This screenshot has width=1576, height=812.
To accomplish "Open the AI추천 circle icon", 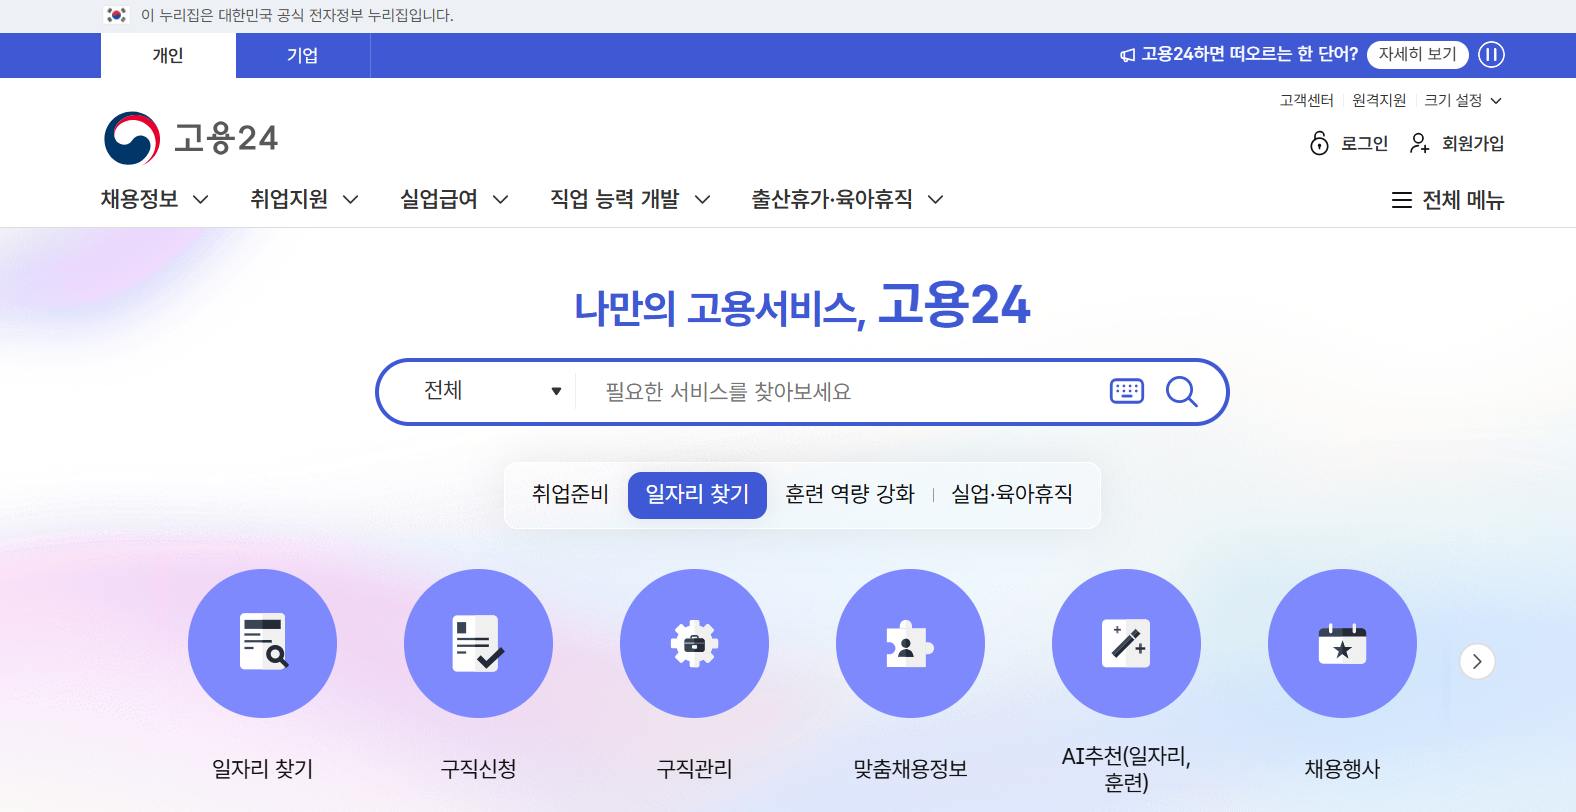I will [1126, 643].
